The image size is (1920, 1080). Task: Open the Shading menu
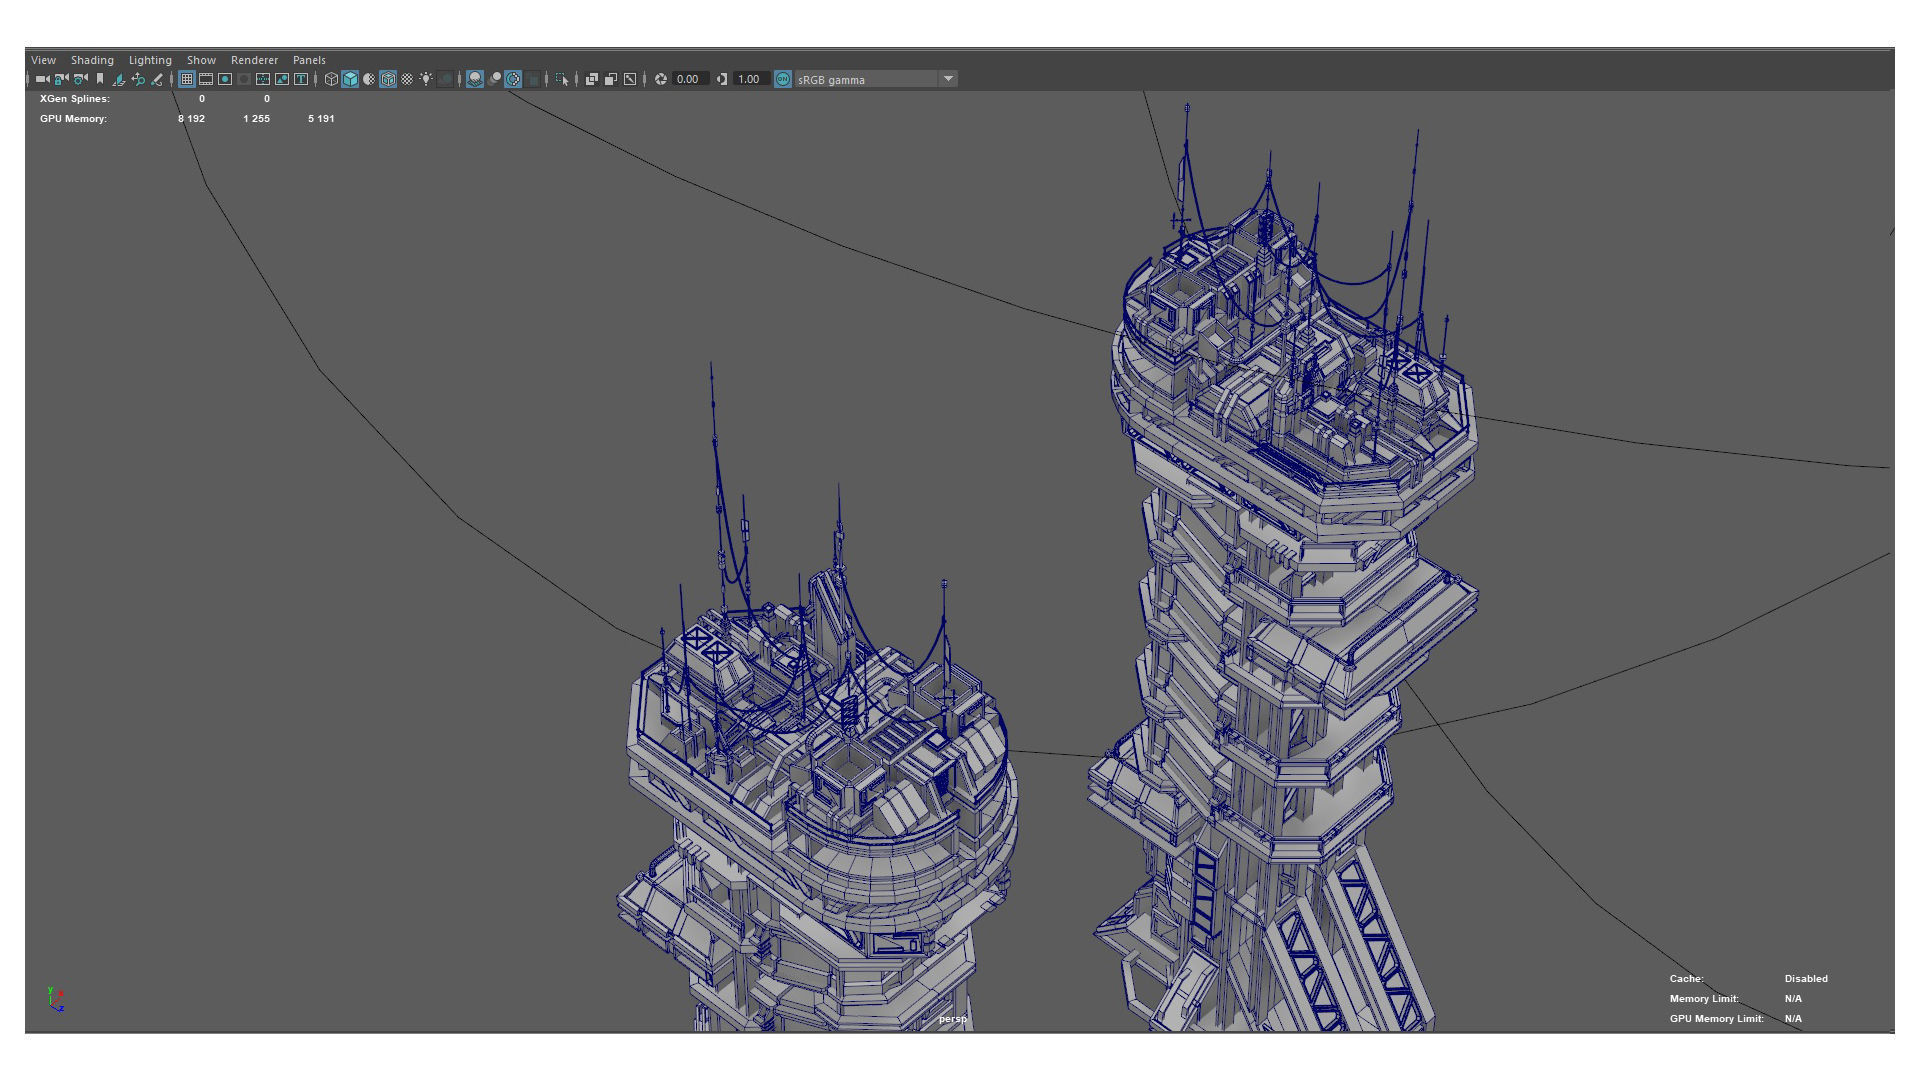[92, 60]
